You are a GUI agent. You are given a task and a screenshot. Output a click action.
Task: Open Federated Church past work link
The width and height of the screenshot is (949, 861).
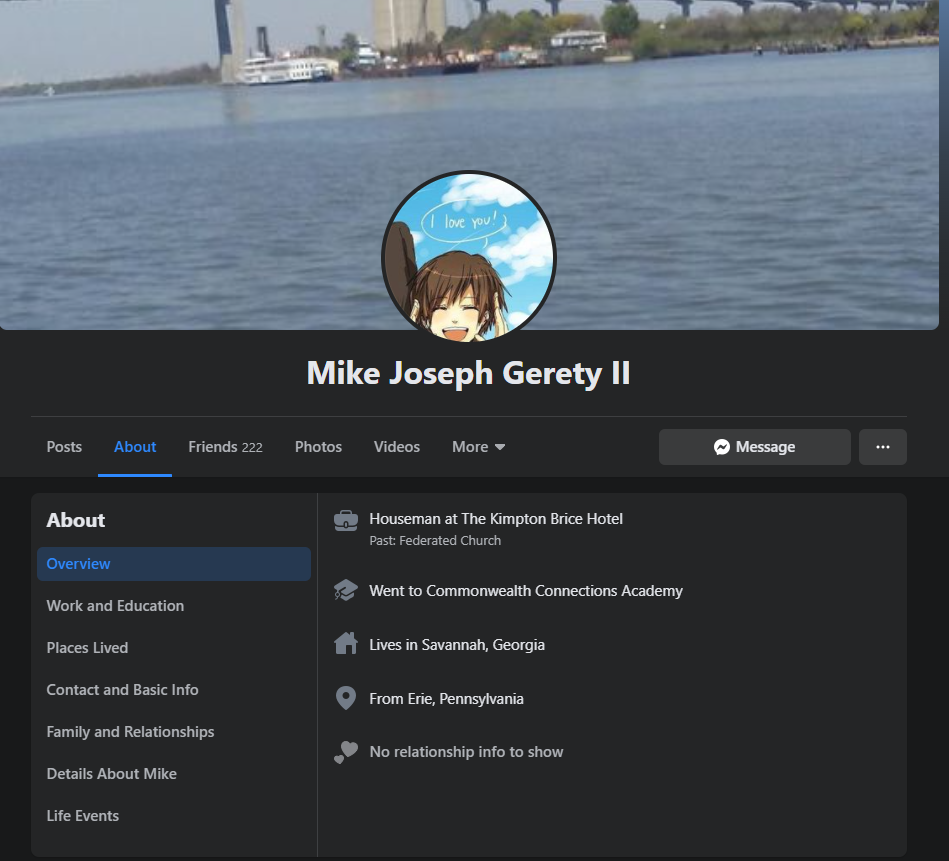pyautogui.click(x=450, y=540)
